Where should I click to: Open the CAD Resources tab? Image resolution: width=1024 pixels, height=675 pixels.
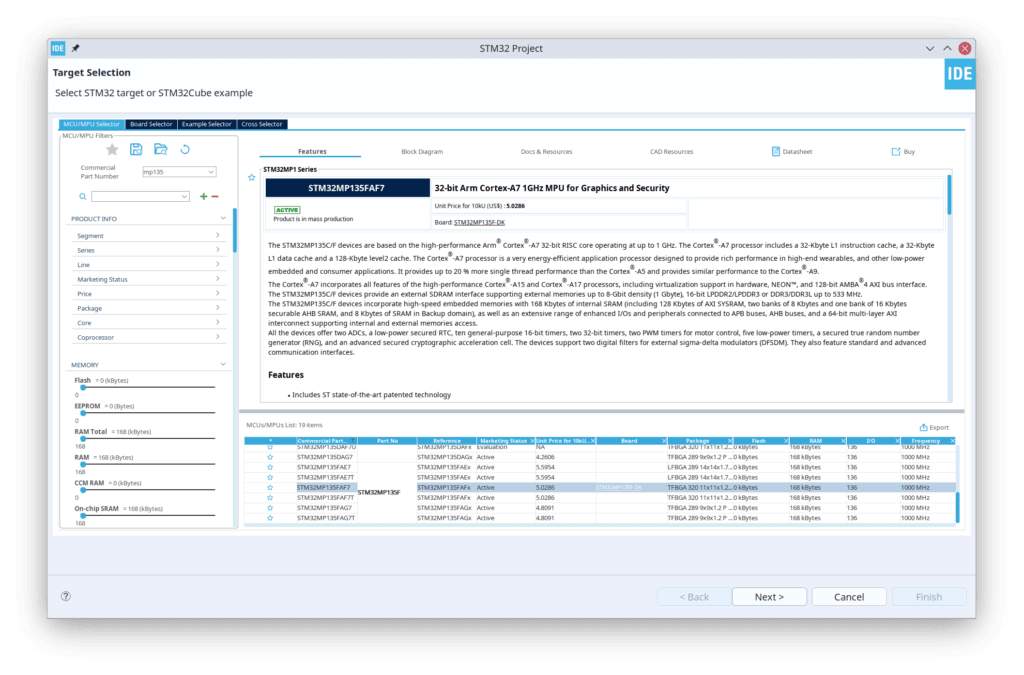click(671, 151)
